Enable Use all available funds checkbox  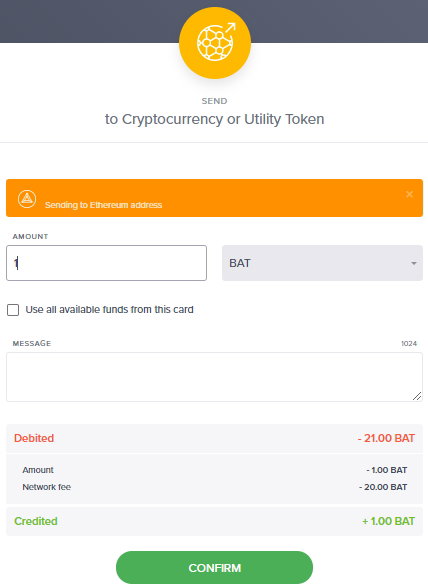click(x=13, y=310)
